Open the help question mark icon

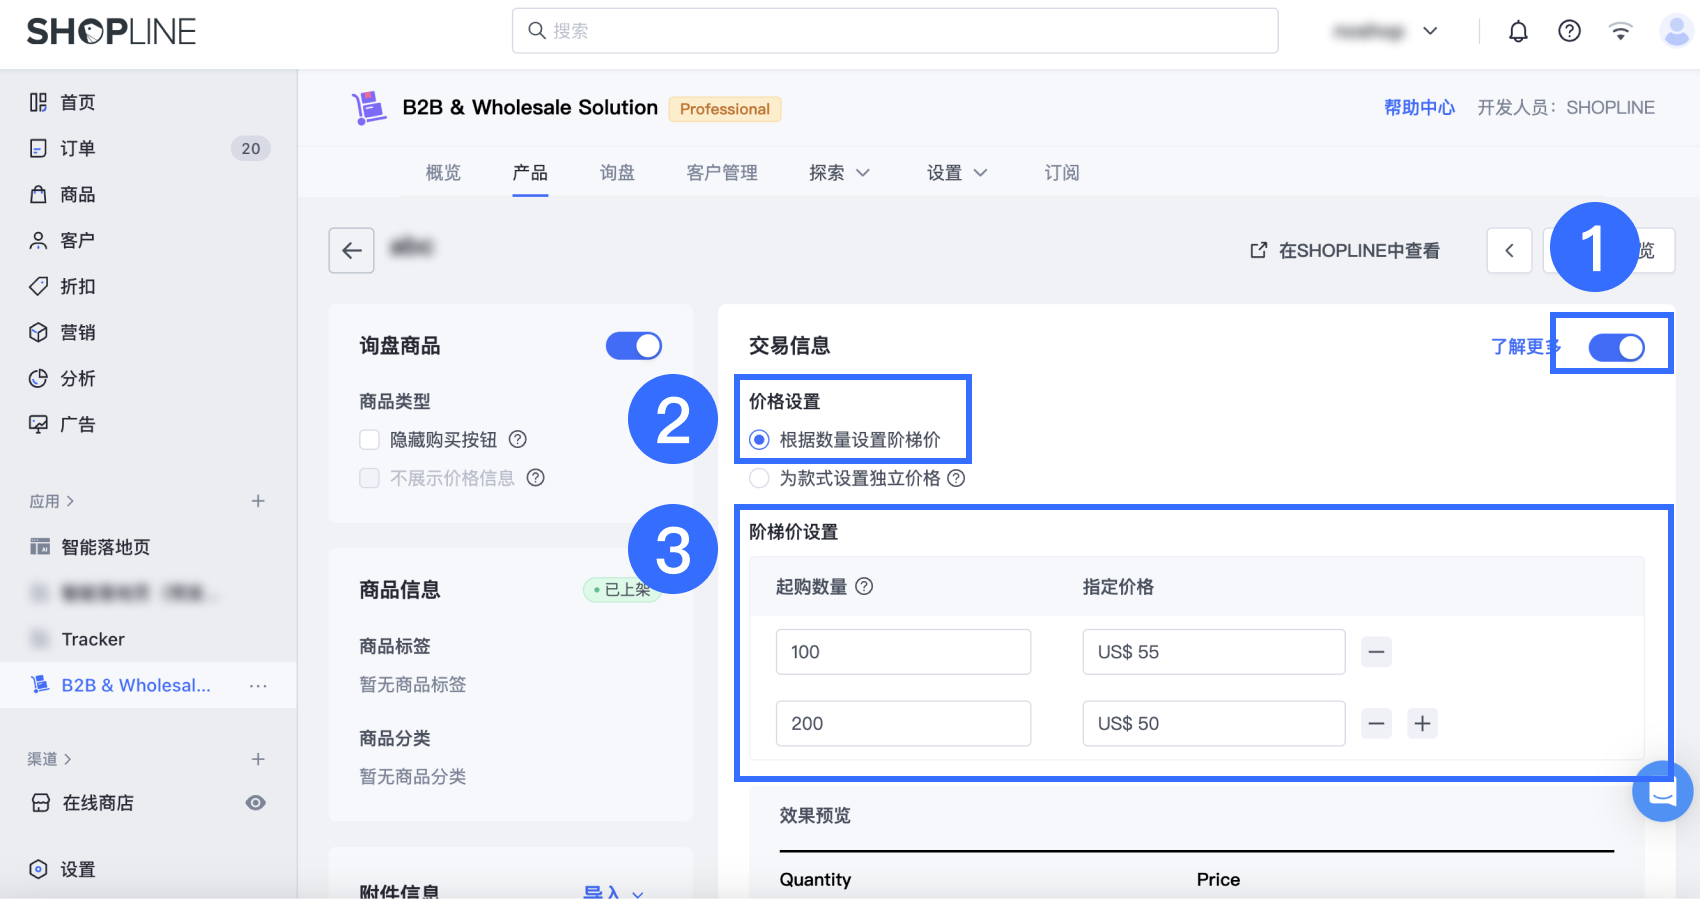tap(1569, 31)
